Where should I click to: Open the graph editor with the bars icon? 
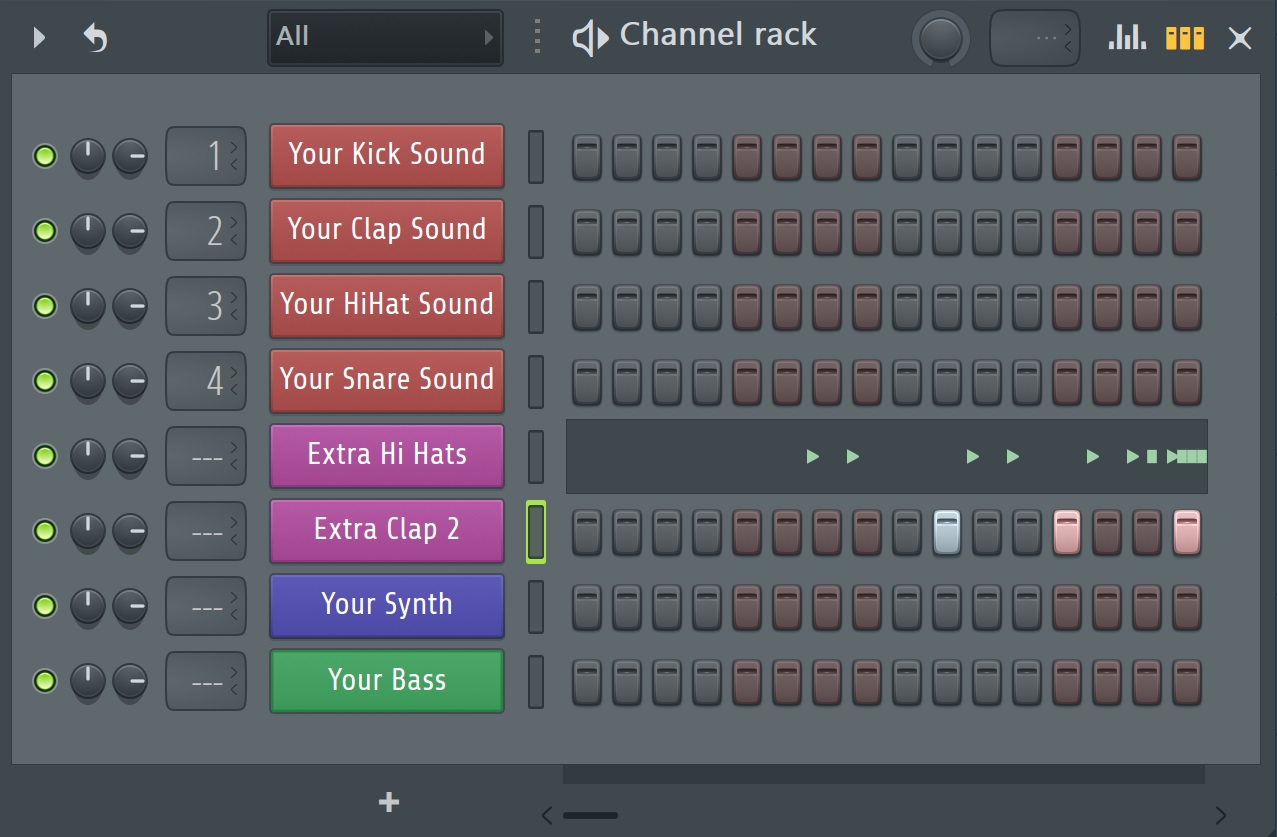click(1126, 37)
